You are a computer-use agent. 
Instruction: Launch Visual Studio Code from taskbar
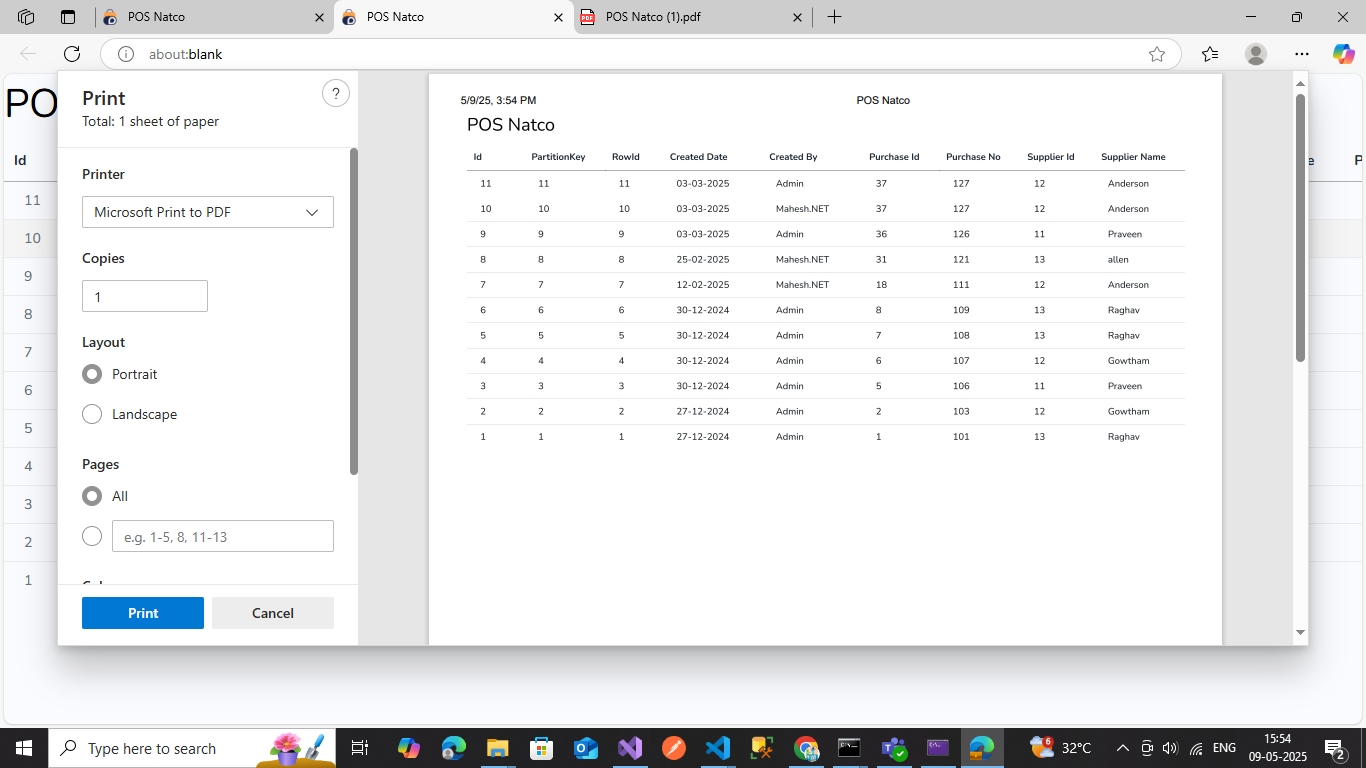point(717,748)
